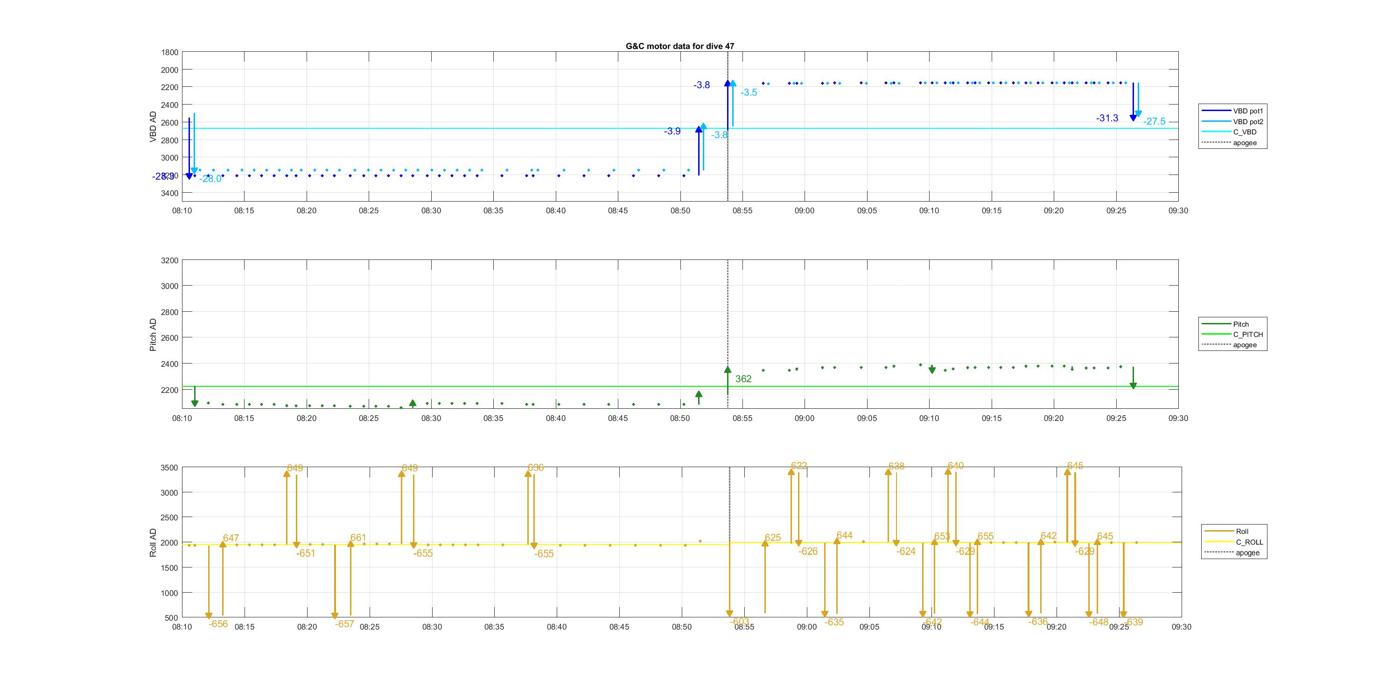This screenshot has height=693, width=1400.
Task: Click the "625" roll annotation
Action: [x=773, y=538]
